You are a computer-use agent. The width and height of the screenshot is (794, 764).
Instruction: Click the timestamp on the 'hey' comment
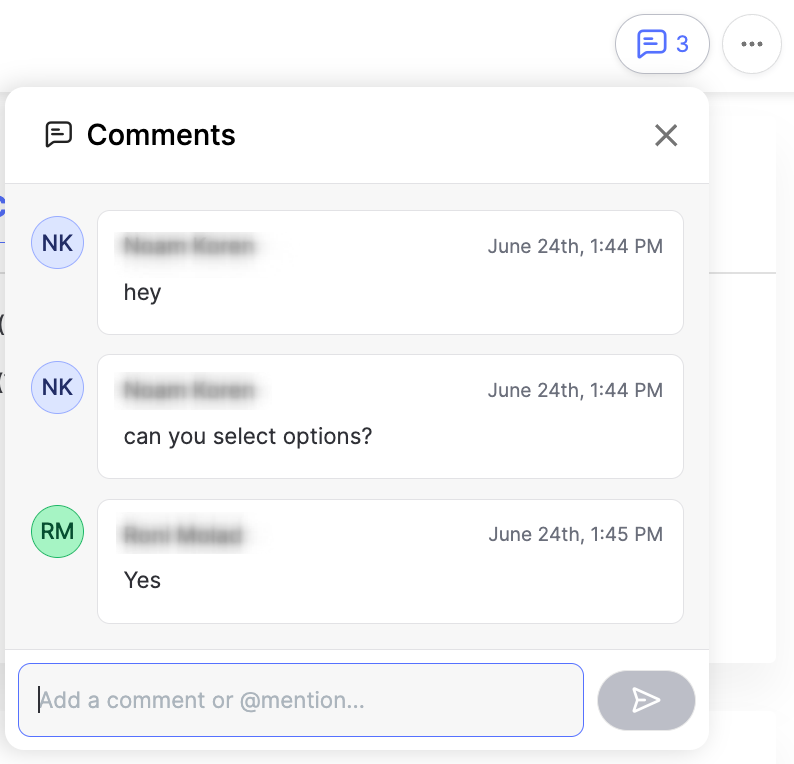pyautogui.click(x=575, y=246)
